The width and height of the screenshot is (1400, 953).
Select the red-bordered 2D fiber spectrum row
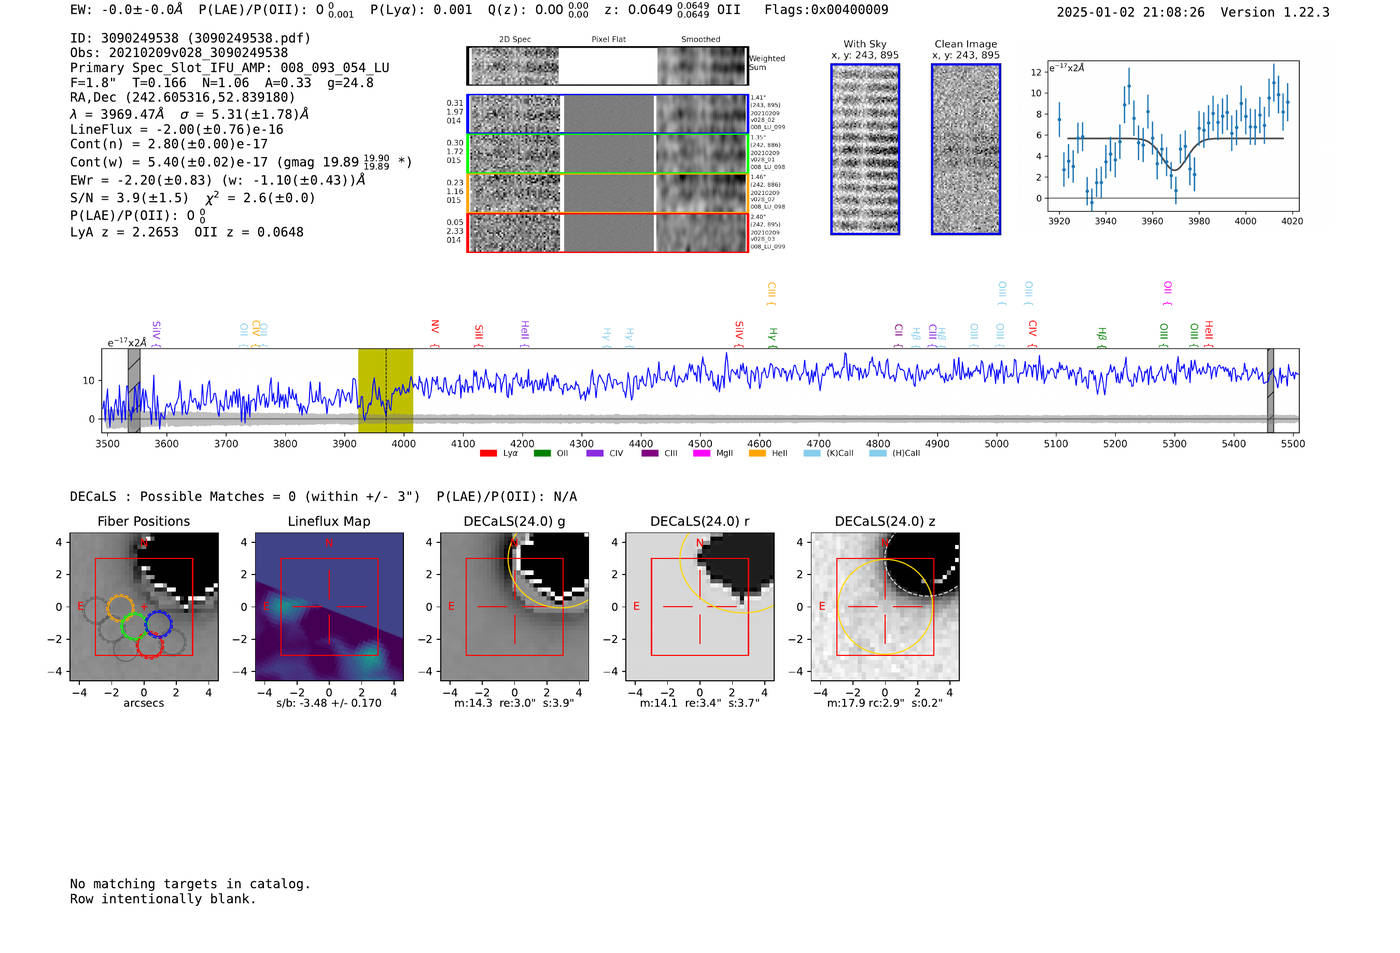click(607, 232)
